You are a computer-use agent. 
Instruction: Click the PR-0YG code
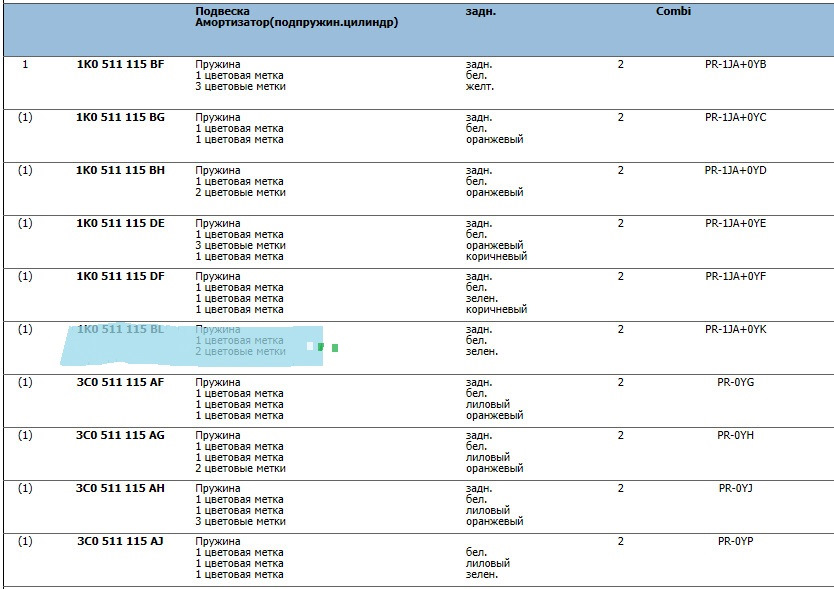(x=736, y=382)
